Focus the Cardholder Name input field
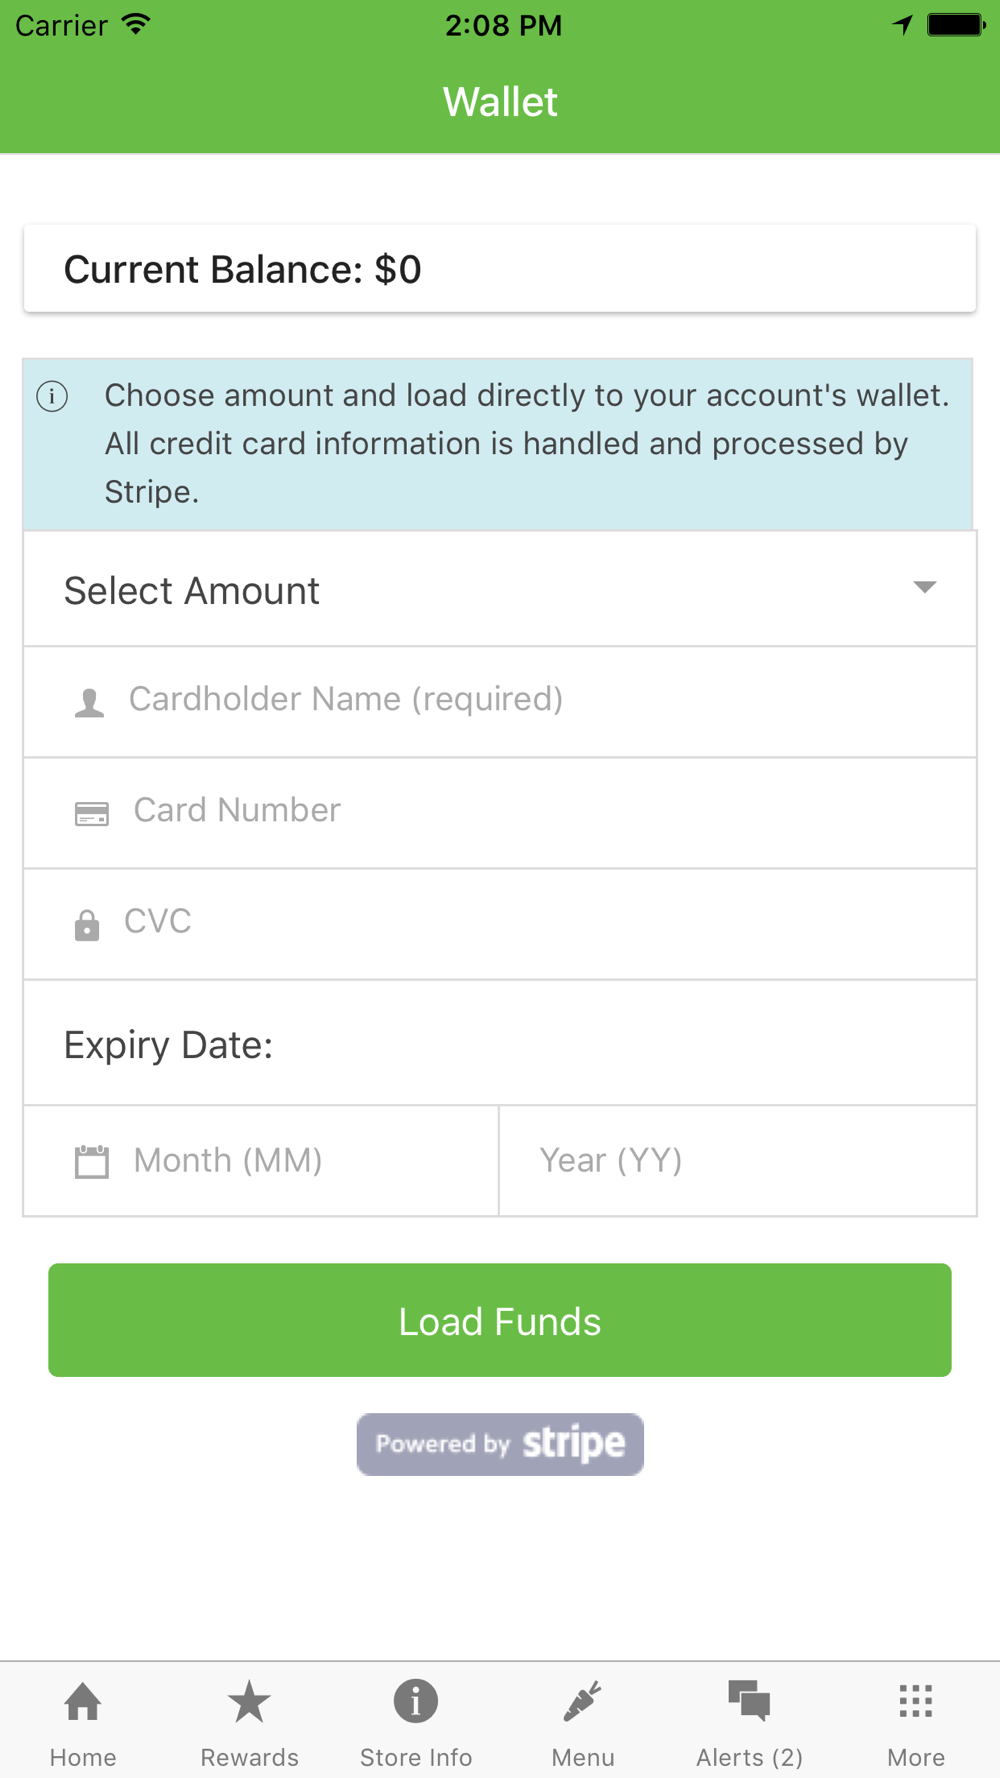Screen dimensions: 1000x1778 click(x=500, y=701)
